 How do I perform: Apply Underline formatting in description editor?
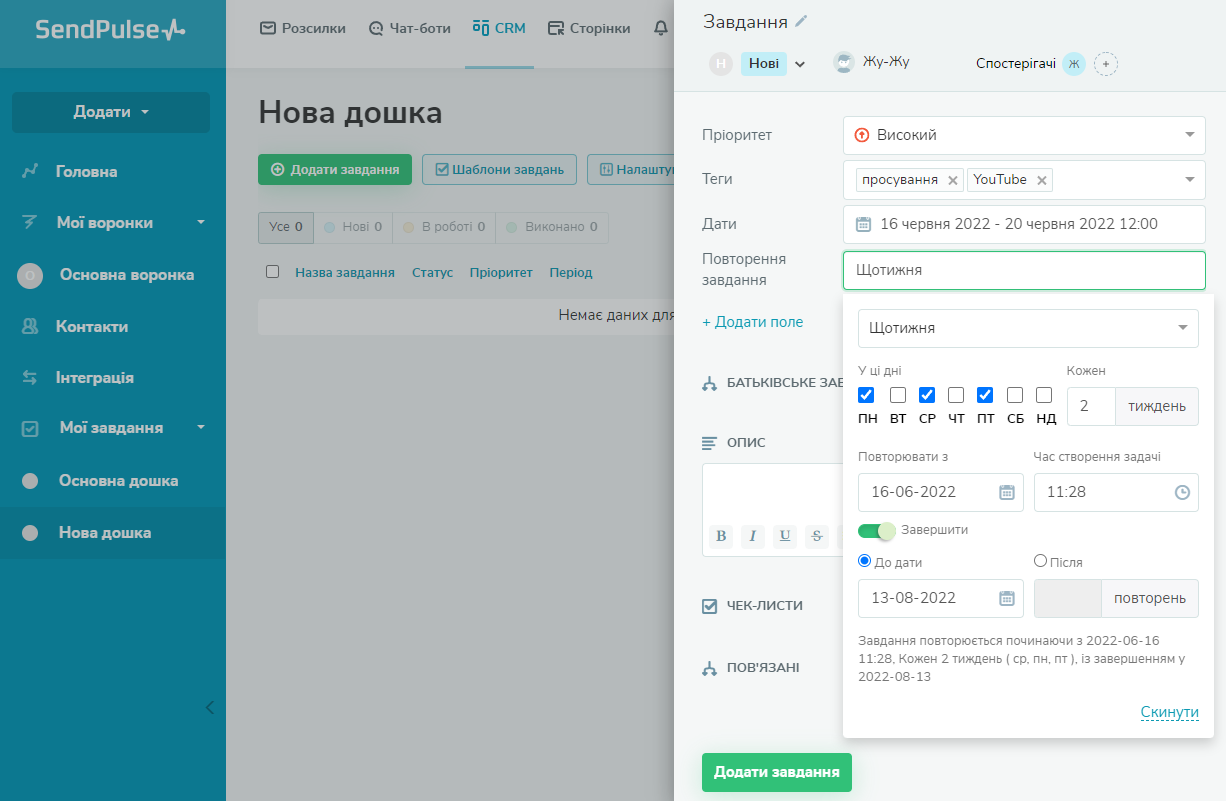785,536
